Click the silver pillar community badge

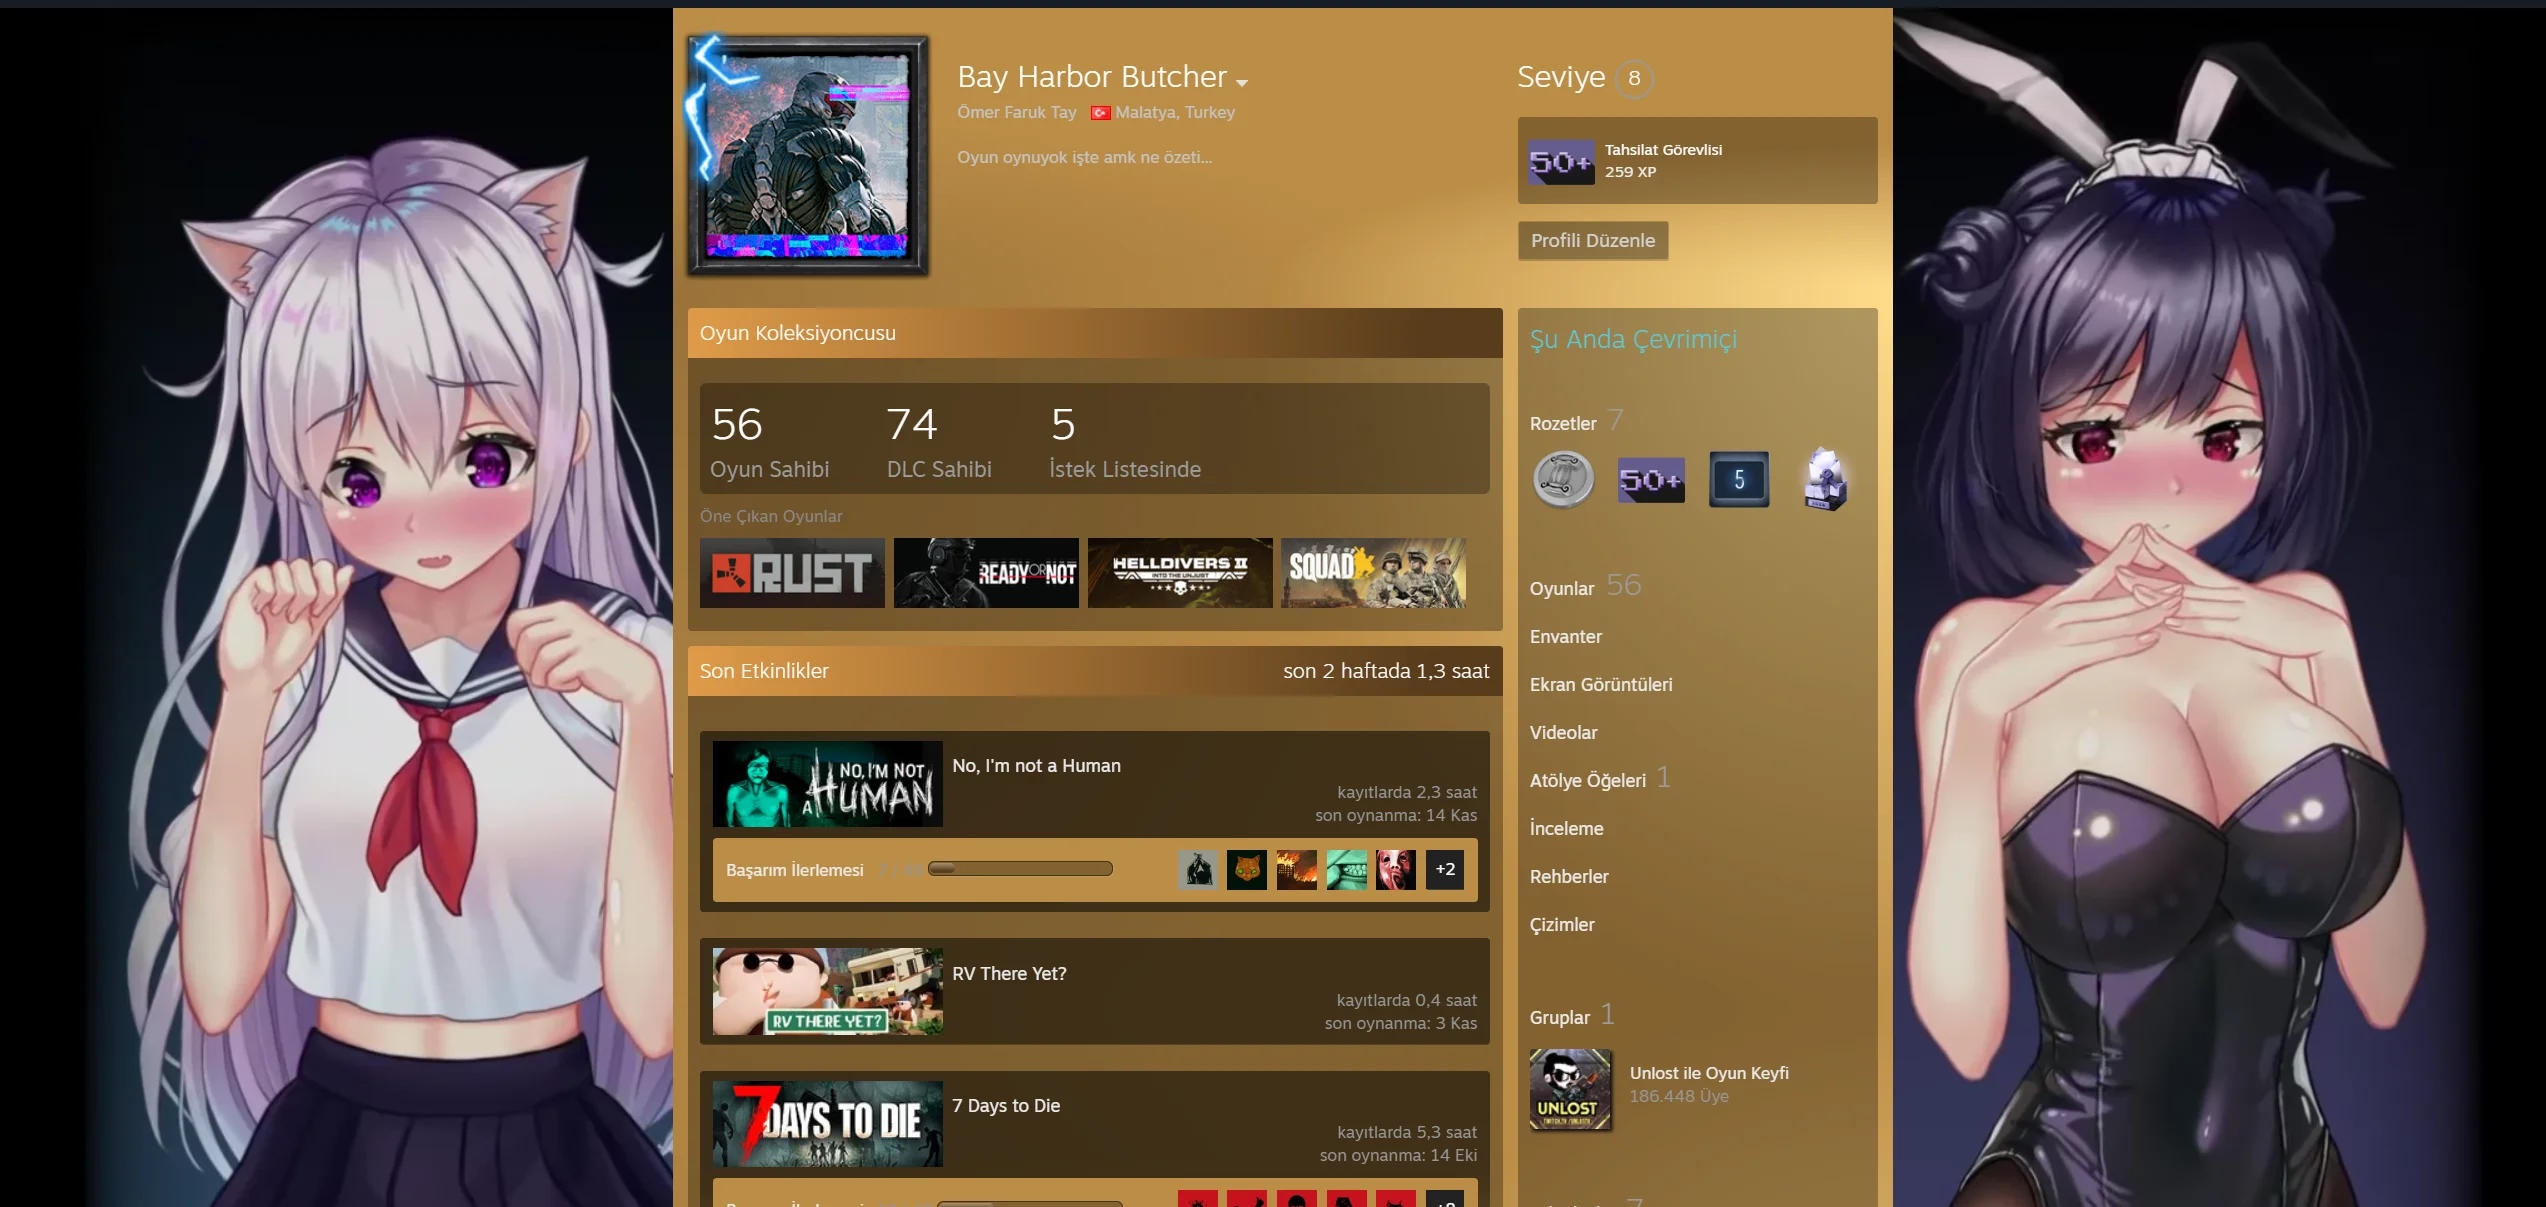[1563, 479]
